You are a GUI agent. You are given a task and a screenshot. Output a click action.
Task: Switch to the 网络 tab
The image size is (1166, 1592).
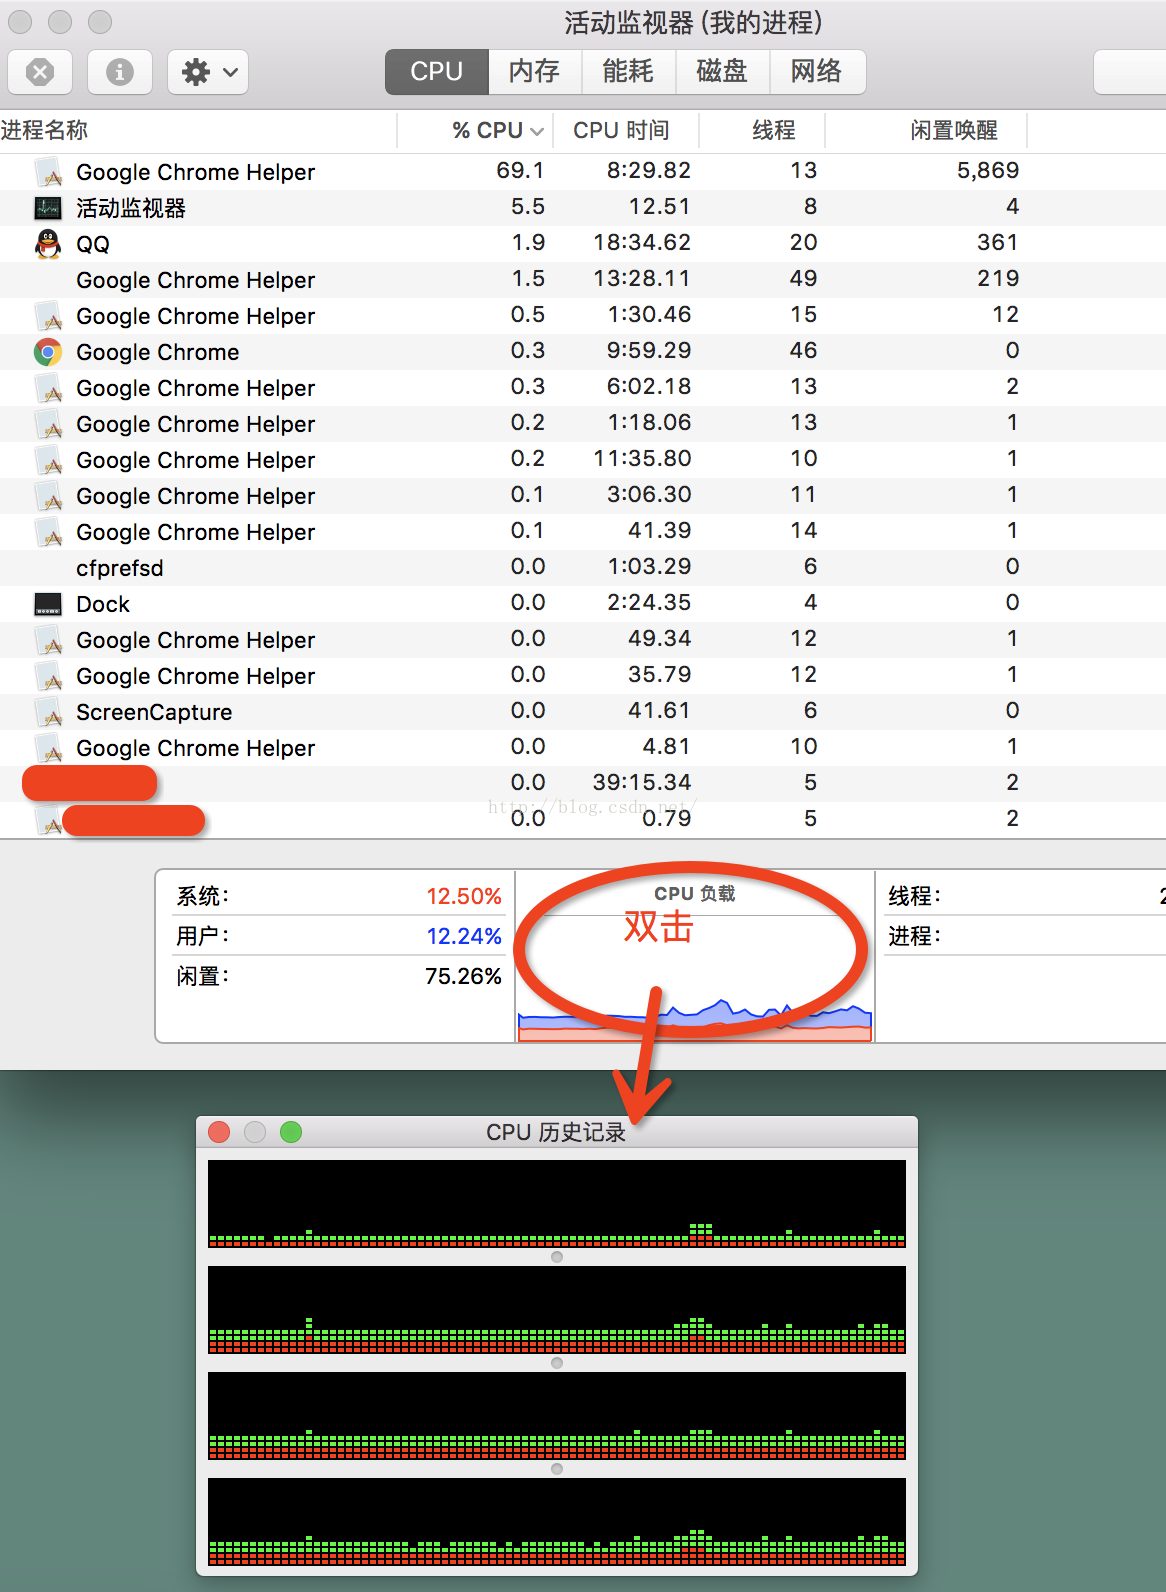click(x=817, y=72)
